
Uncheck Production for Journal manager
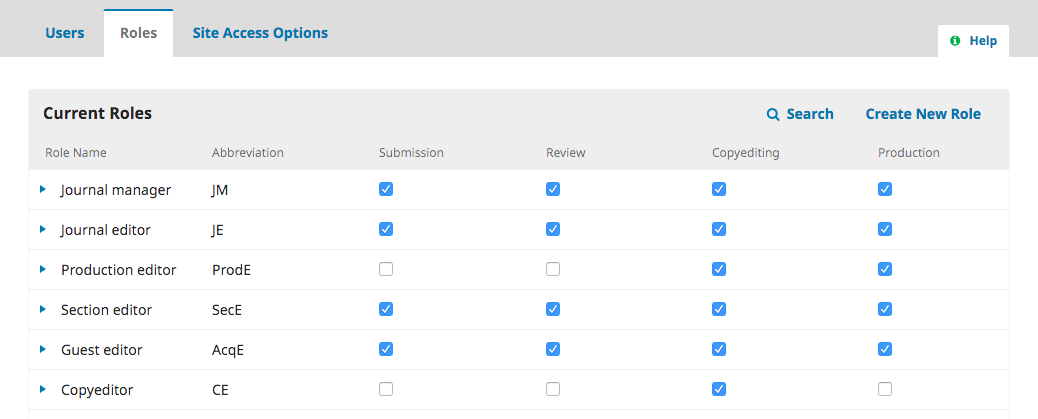(885, 189)
